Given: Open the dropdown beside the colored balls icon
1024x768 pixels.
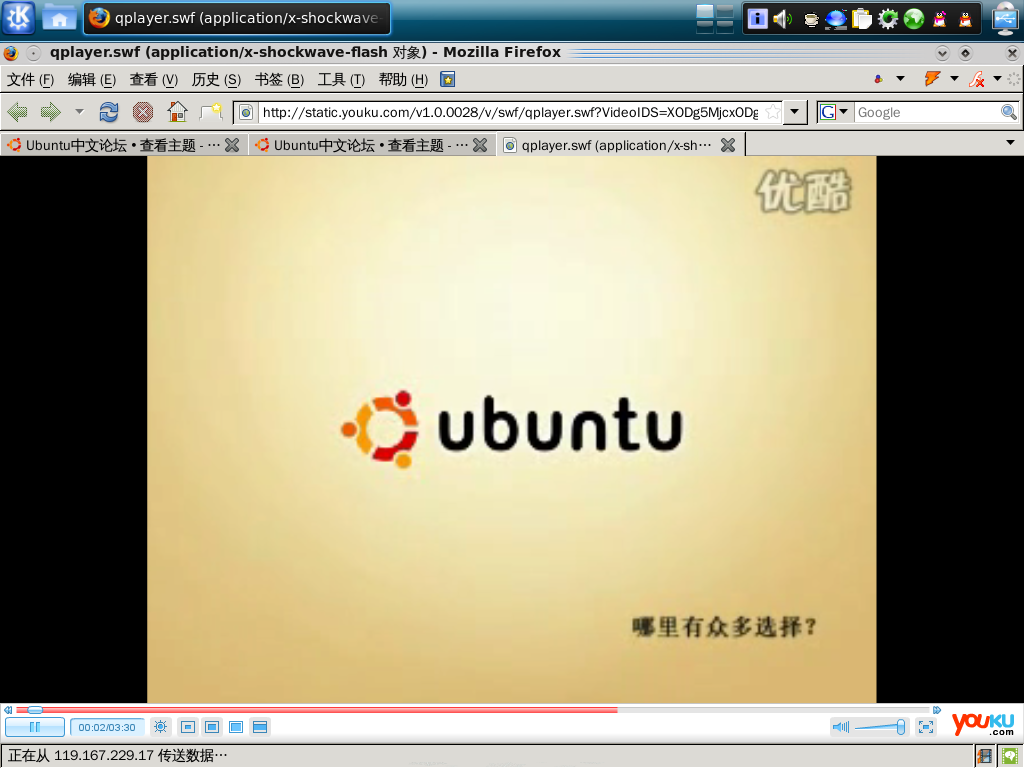Looking at the screenshot, I should point(901,79).
